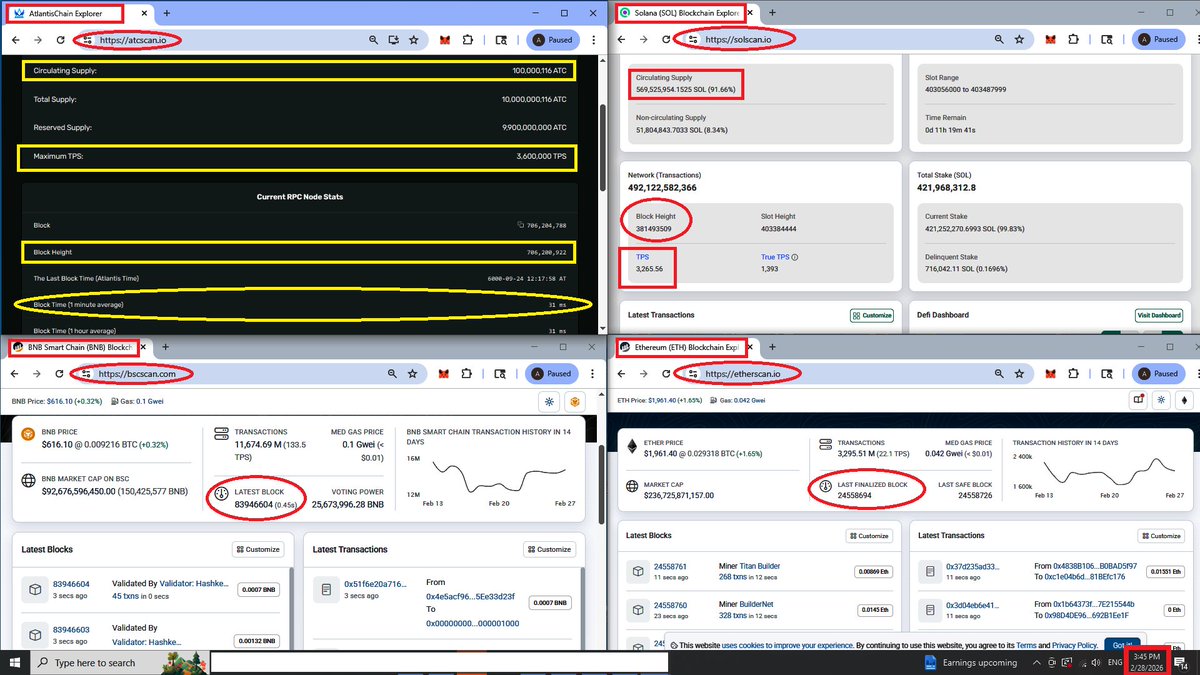Open Chrome menu in the AtlantisChain window
1200x675 pixels.
point(592,39)
